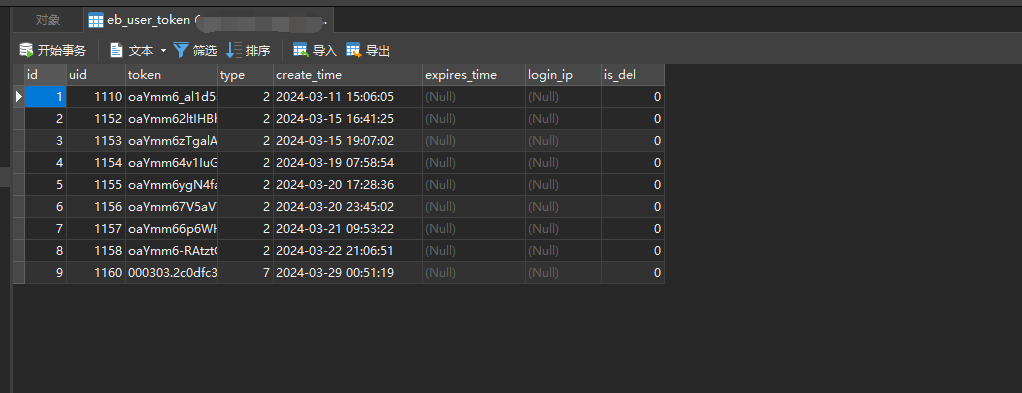The width and height of the screenshot is (1022, 393).
Task: Click the create_time cell 2024-03-22 21:06:51
Action: pos(348,250)
